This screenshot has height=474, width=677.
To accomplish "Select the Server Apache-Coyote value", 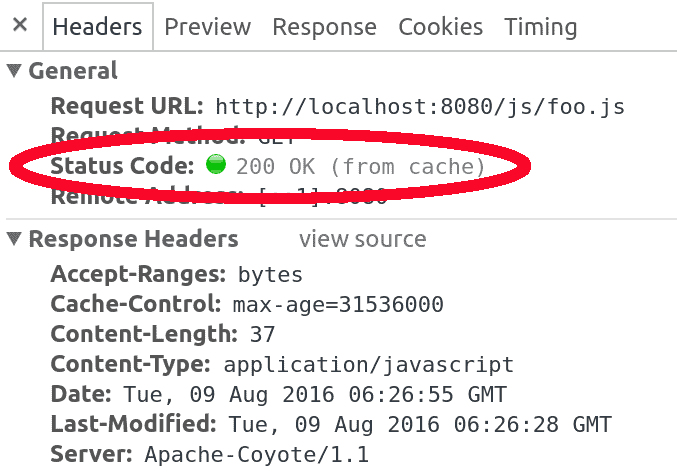I will [x=256, y=456].
